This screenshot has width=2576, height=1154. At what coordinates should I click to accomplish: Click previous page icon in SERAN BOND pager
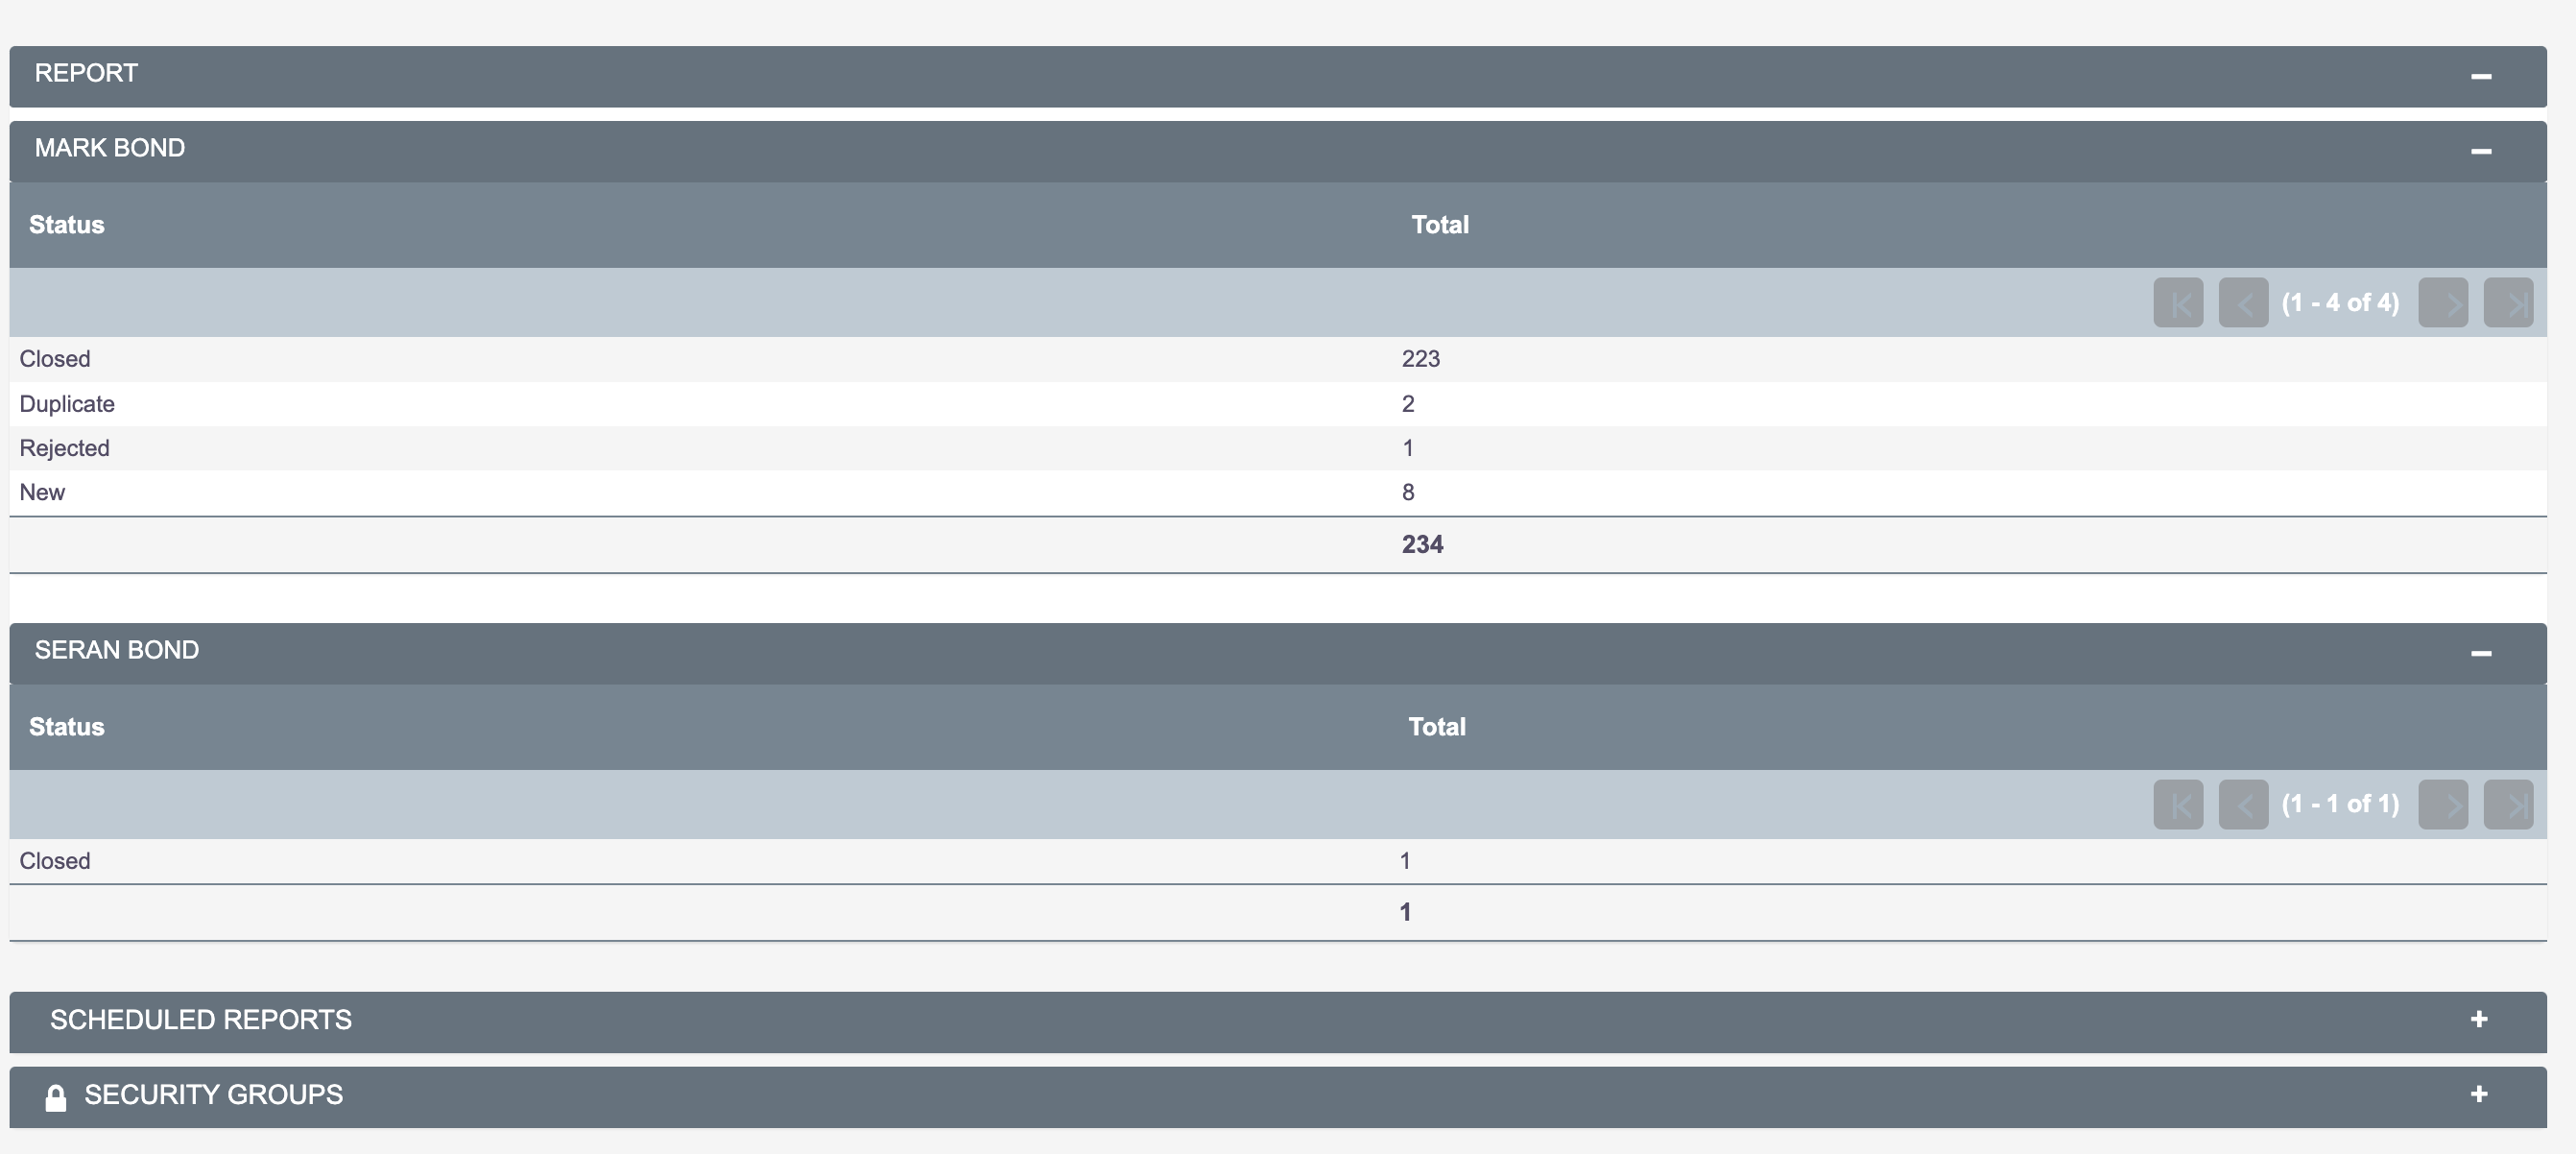(2243, 804)
